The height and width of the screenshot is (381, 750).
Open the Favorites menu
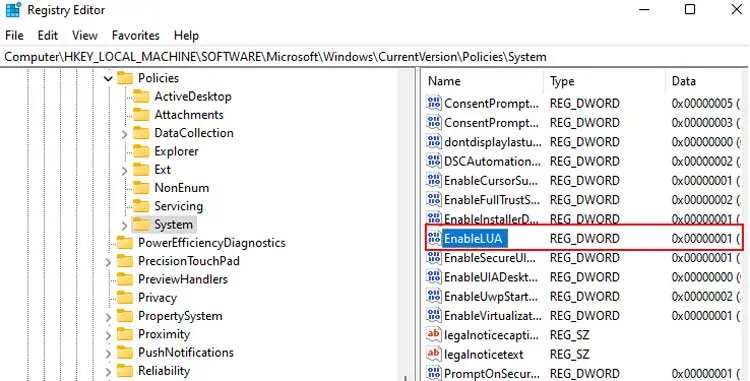point(135,35)
